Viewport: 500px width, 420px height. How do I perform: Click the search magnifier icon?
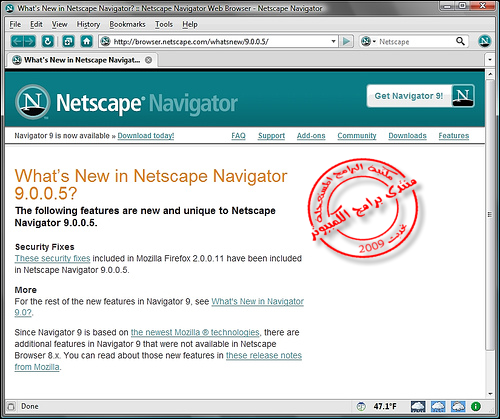(460, 41)
